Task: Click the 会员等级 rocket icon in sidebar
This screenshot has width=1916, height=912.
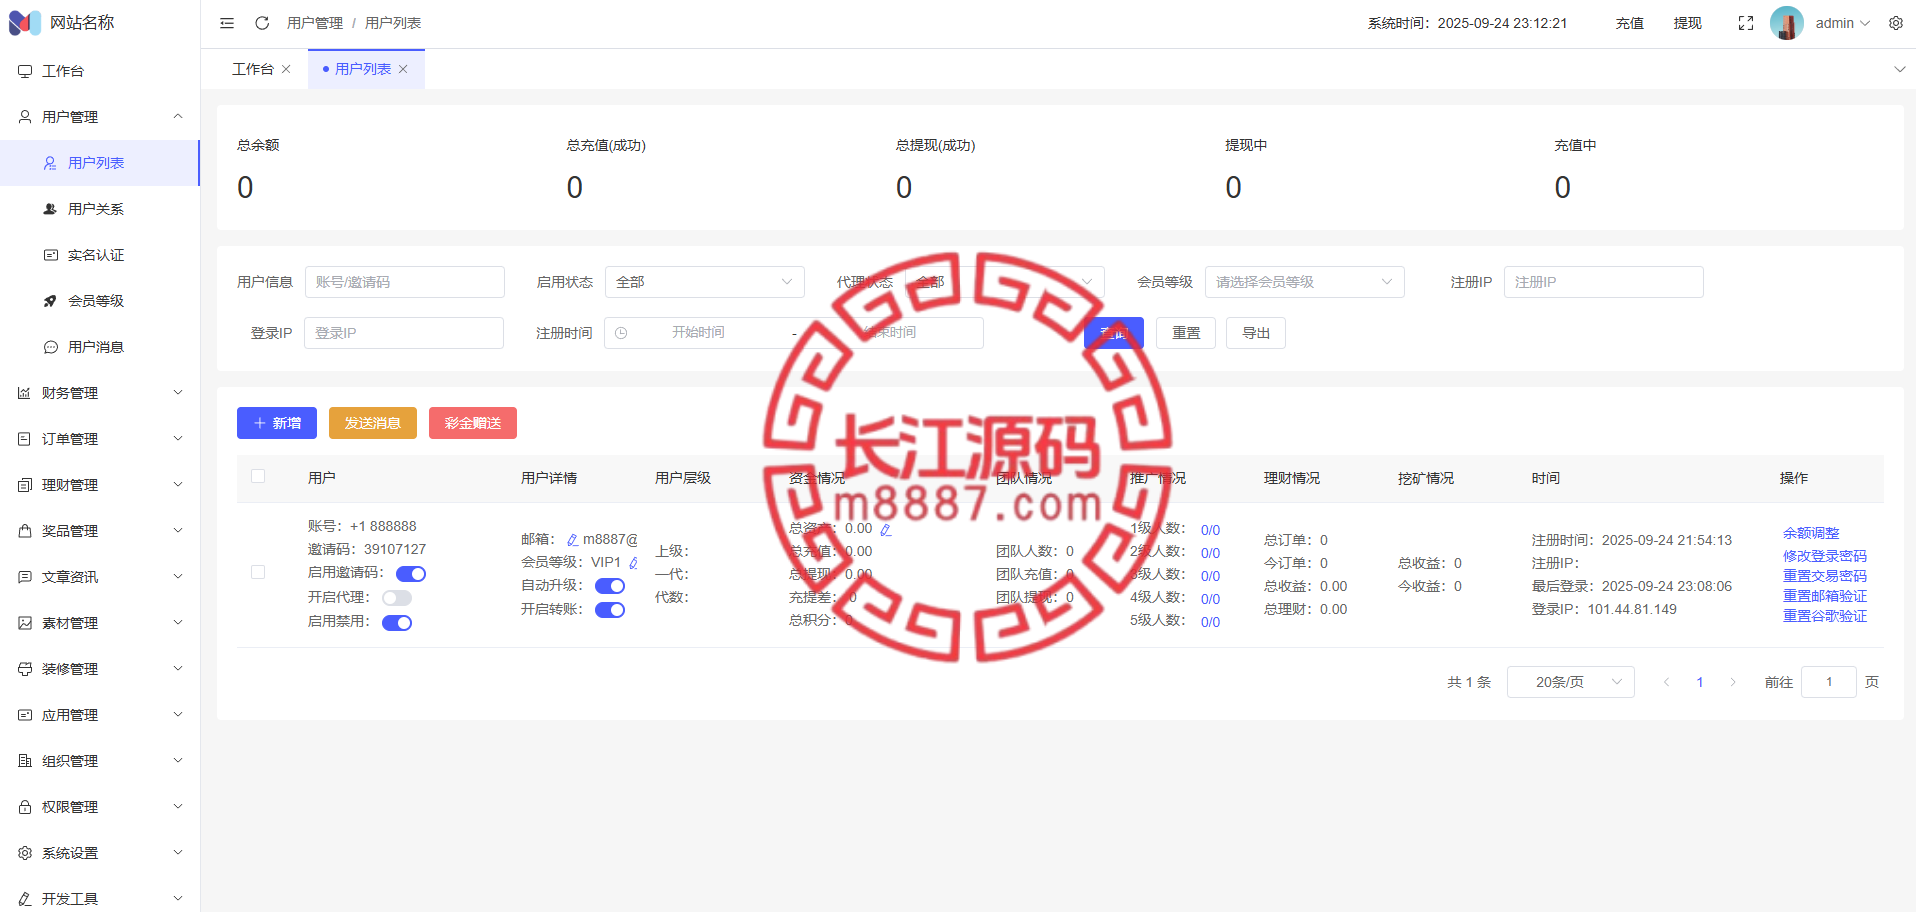Action: pyautogui.click(x=50, y=301)
